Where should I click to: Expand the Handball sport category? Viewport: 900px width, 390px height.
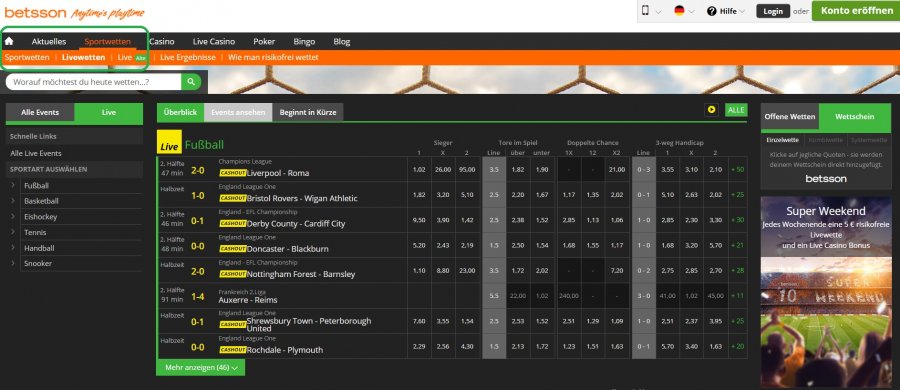click(13, 248)
